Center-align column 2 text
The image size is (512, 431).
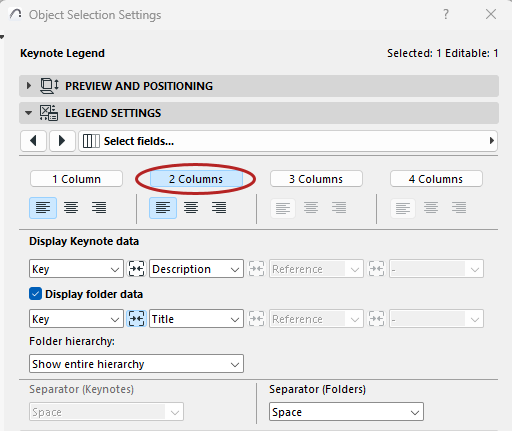[x=191, y=208]
